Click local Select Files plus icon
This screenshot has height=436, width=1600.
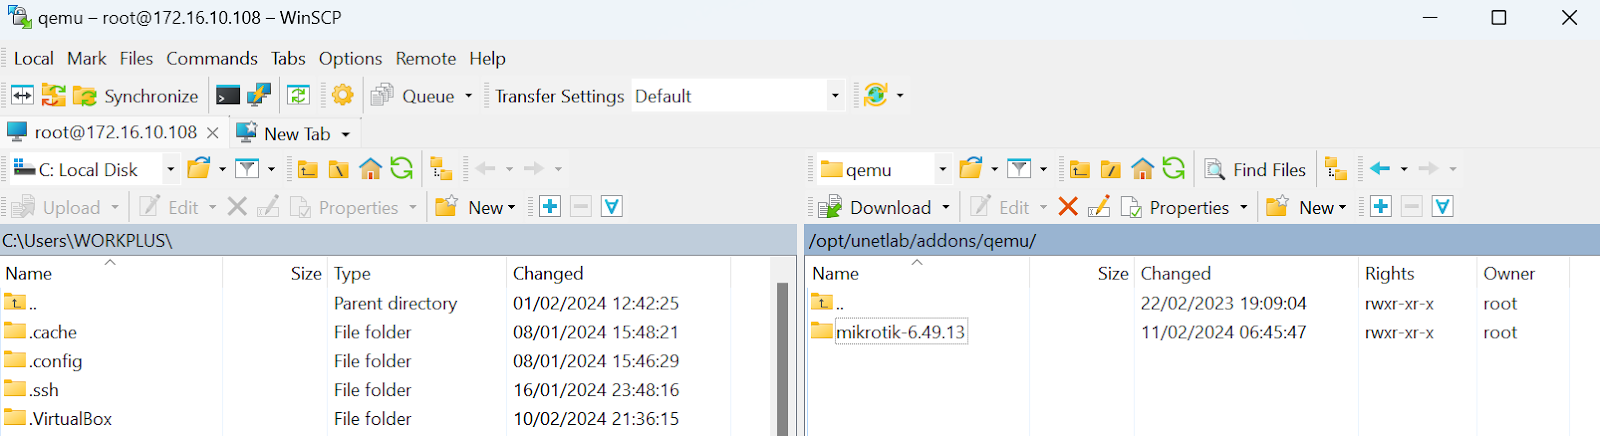tap(550, 207)
